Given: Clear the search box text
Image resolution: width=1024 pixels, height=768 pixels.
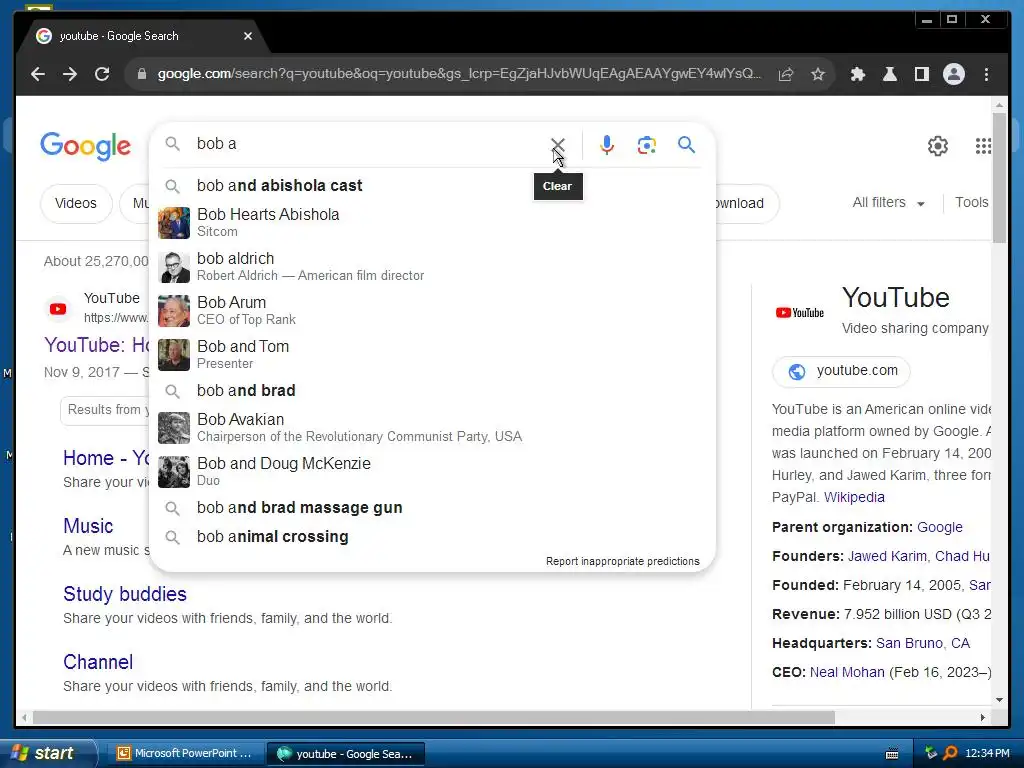Looking at the screenshot, I should (x=557, y=144).
